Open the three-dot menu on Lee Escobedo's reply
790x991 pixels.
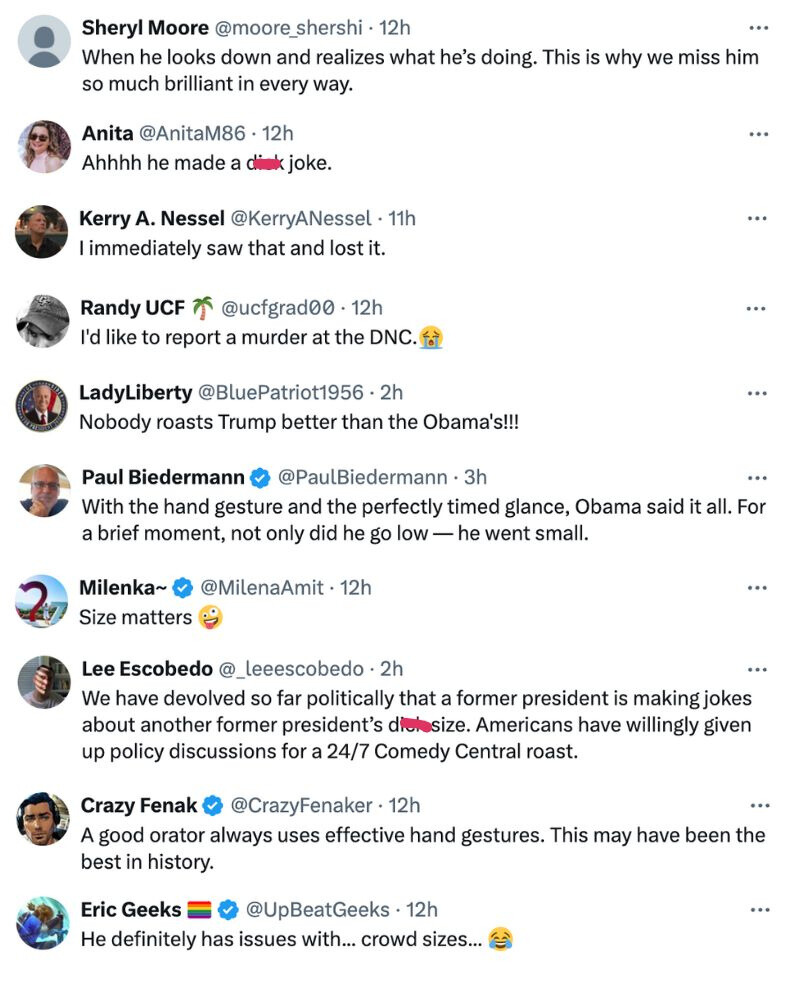tap(757, 668)
